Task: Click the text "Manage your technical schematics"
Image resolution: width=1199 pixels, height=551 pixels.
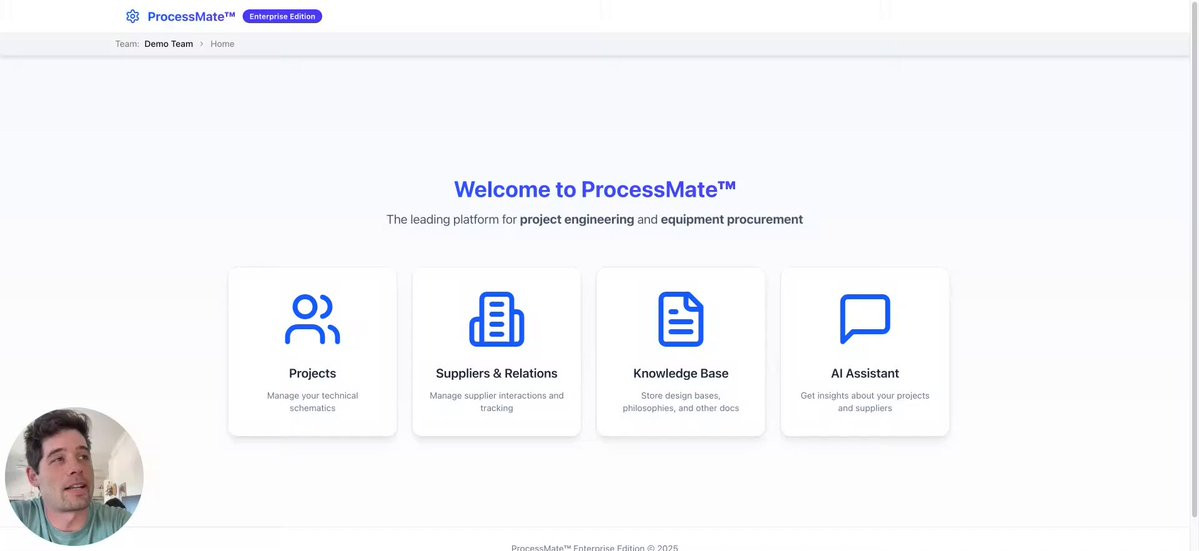Action: click(312, 402)
